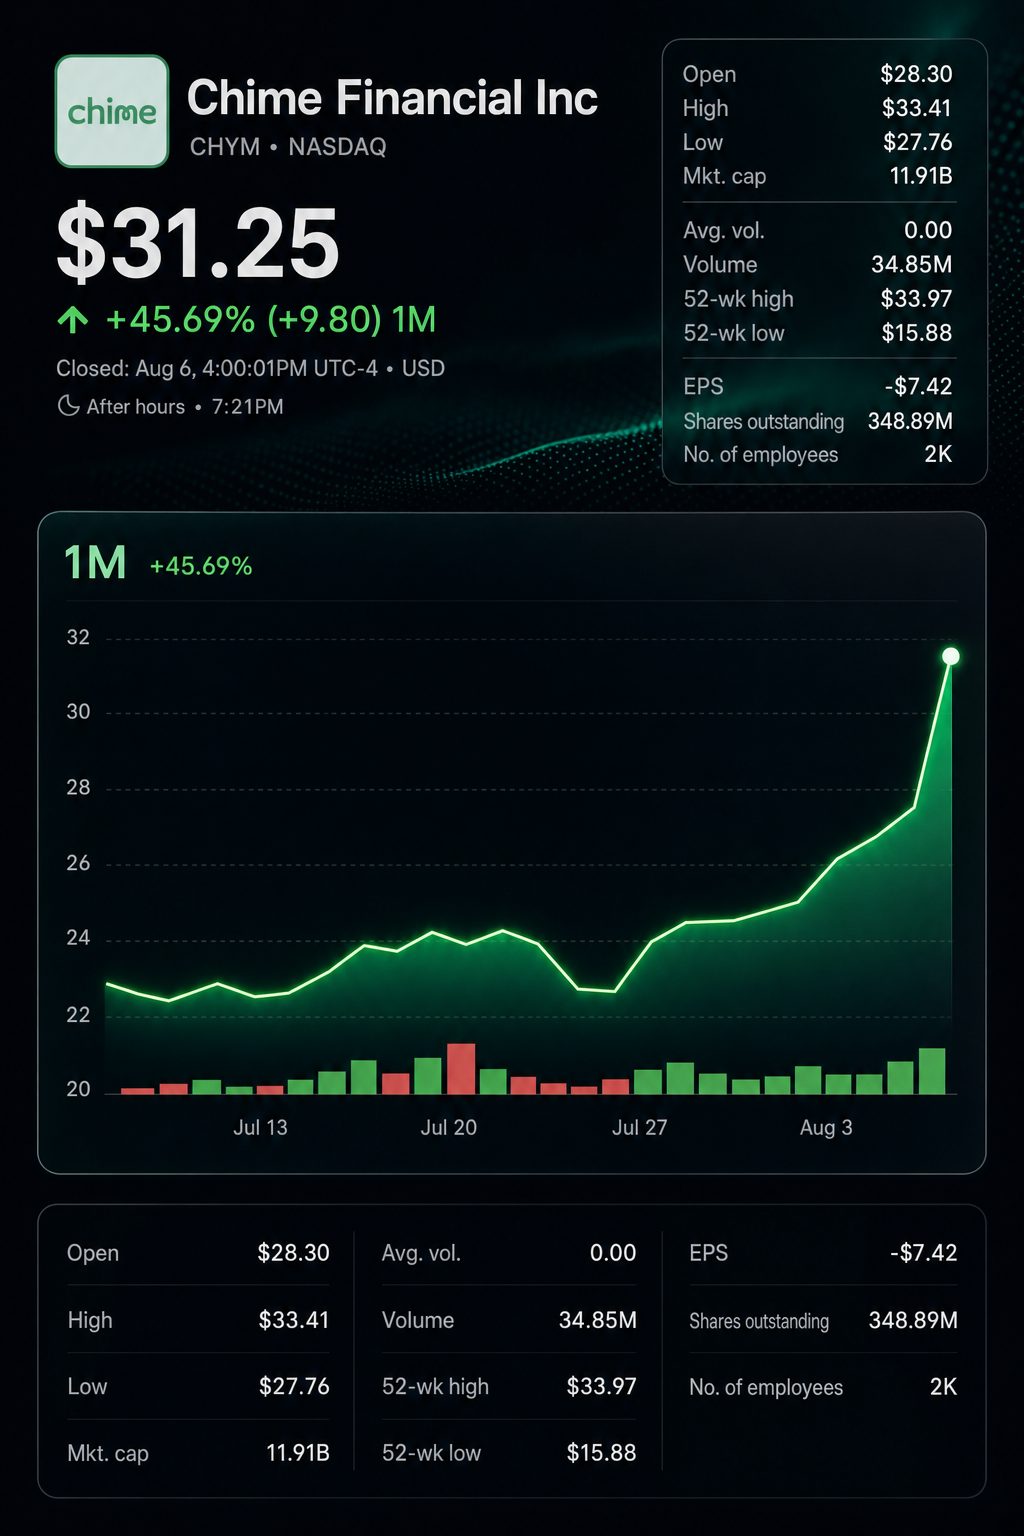
Task: Click 11.91B Mkt. cap in the bottom stats table
Action: tap(298, 1453)
